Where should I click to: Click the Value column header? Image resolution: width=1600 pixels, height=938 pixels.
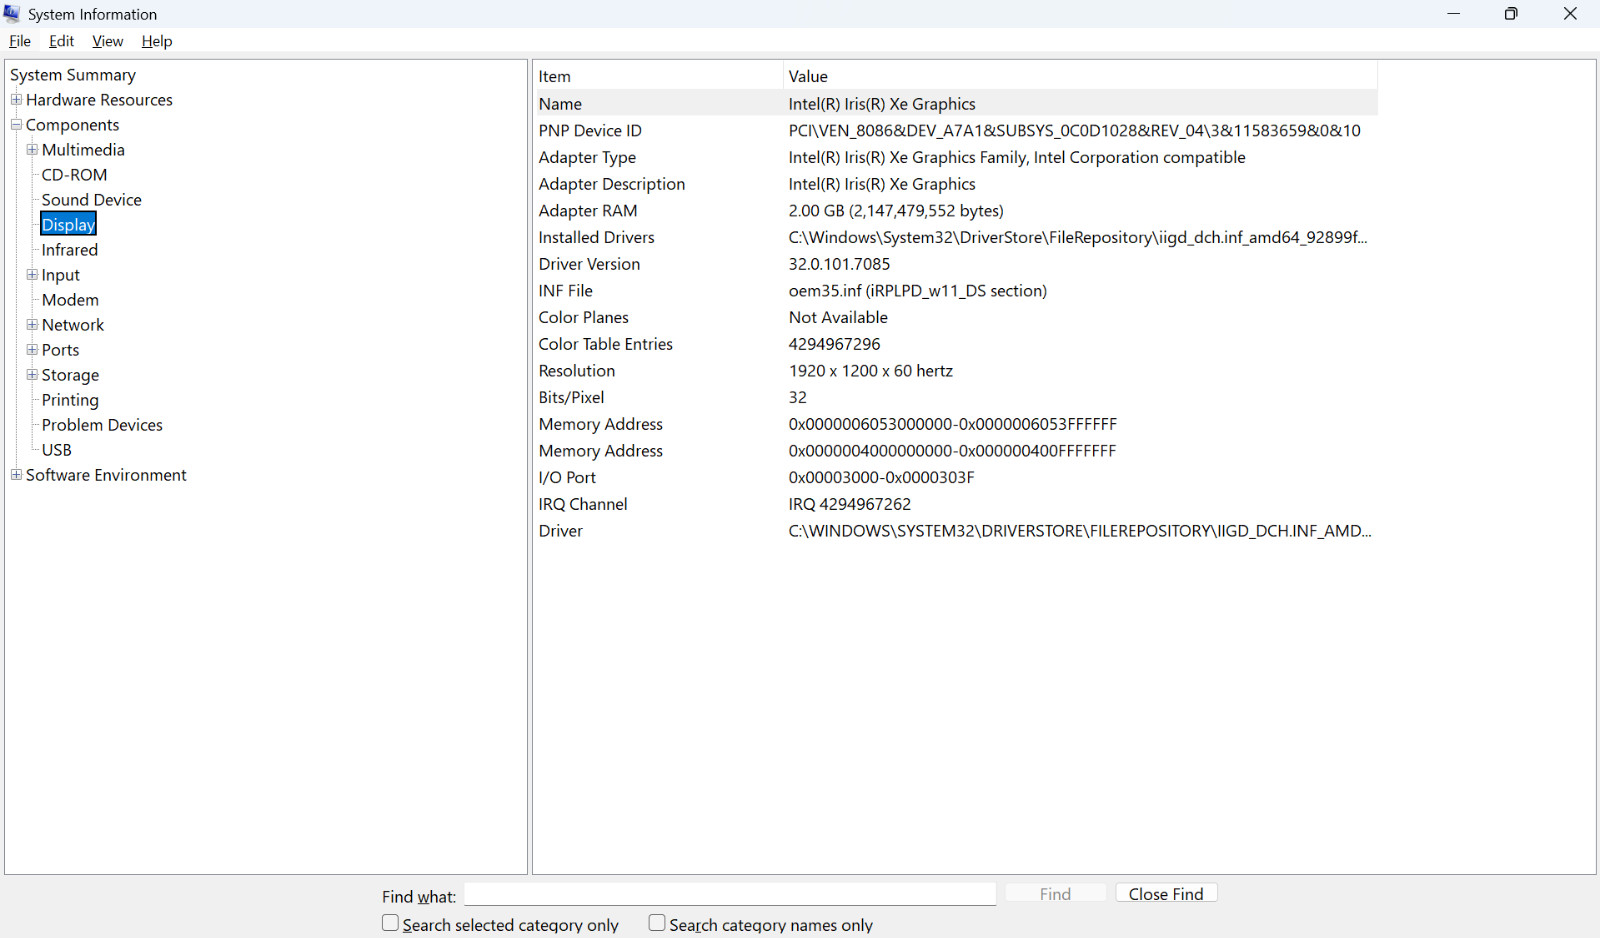(1081, 76)
